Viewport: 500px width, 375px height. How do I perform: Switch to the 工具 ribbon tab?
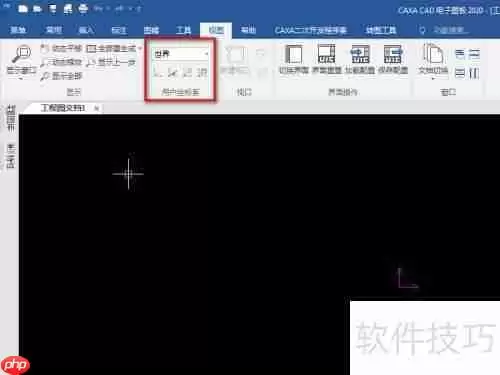183,30
